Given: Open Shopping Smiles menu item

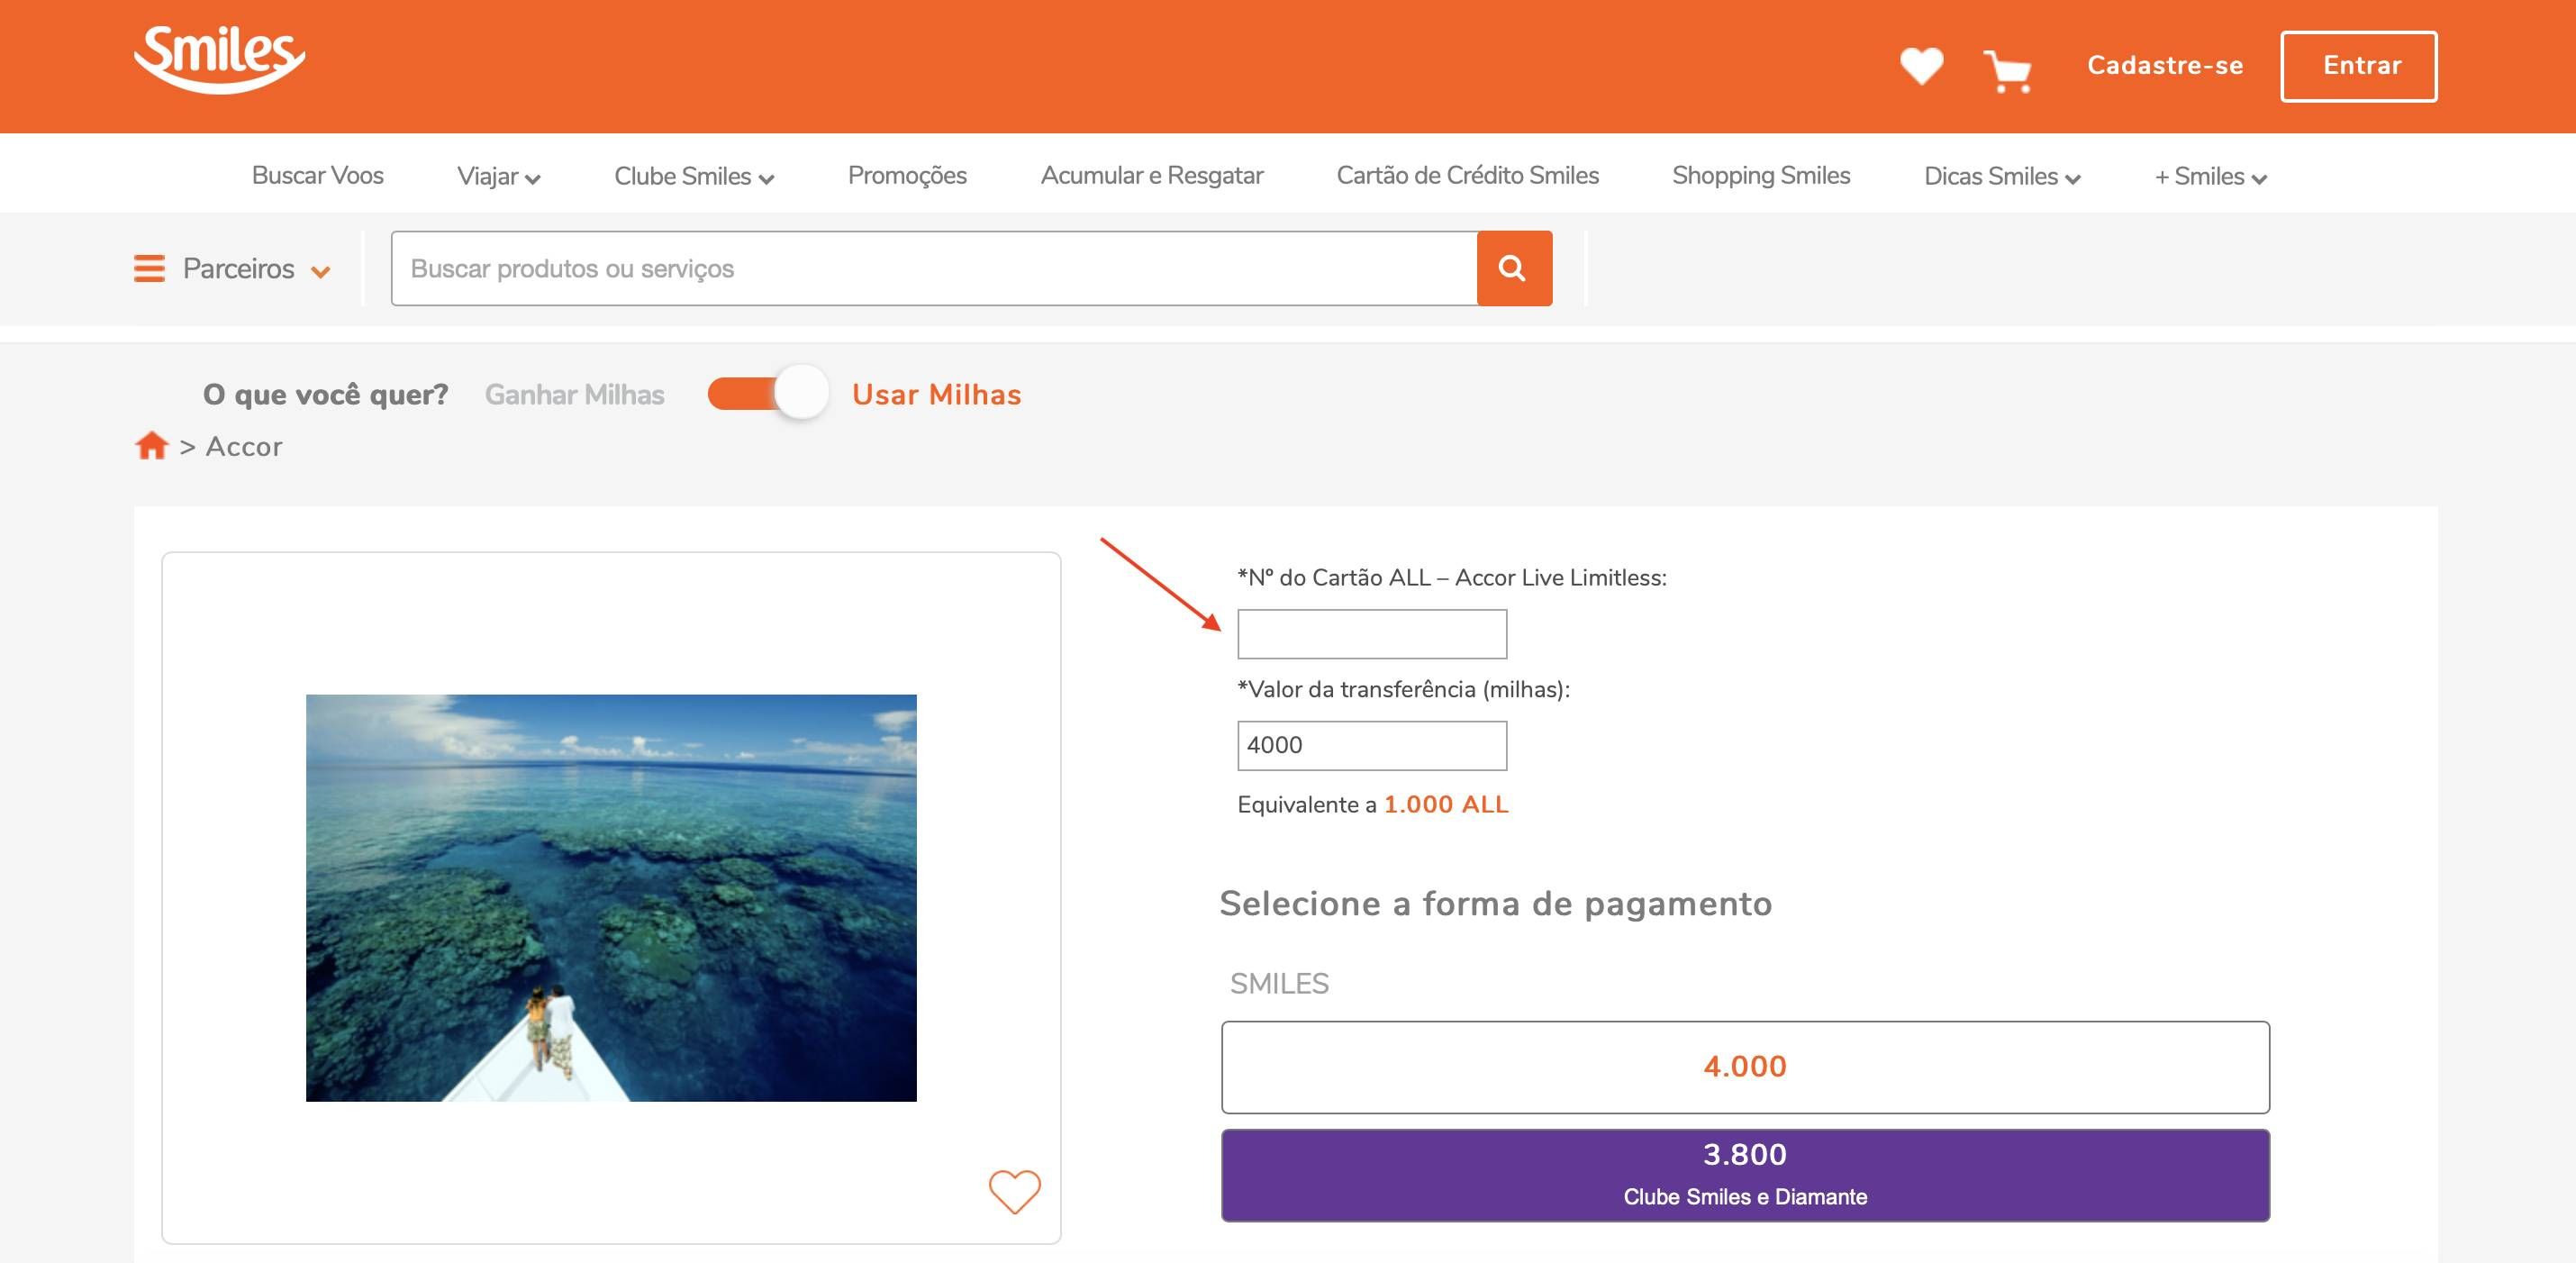Looking at the screenshot, I should click(1761, 176).
